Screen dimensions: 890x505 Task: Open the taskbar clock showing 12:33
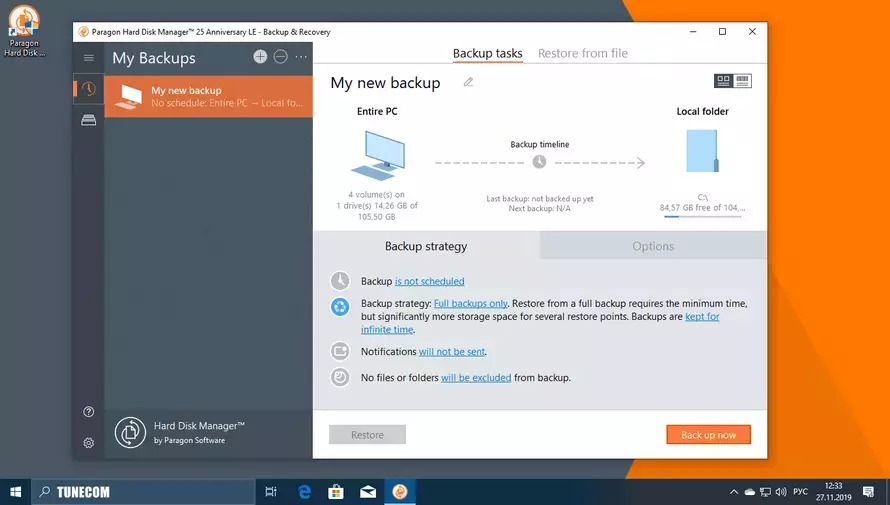click(833, 491)
